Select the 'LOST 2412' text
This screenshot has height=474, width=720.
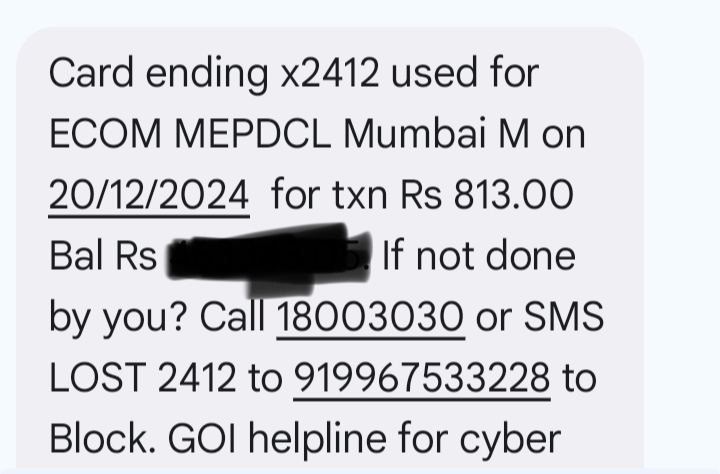click(142, 378)
